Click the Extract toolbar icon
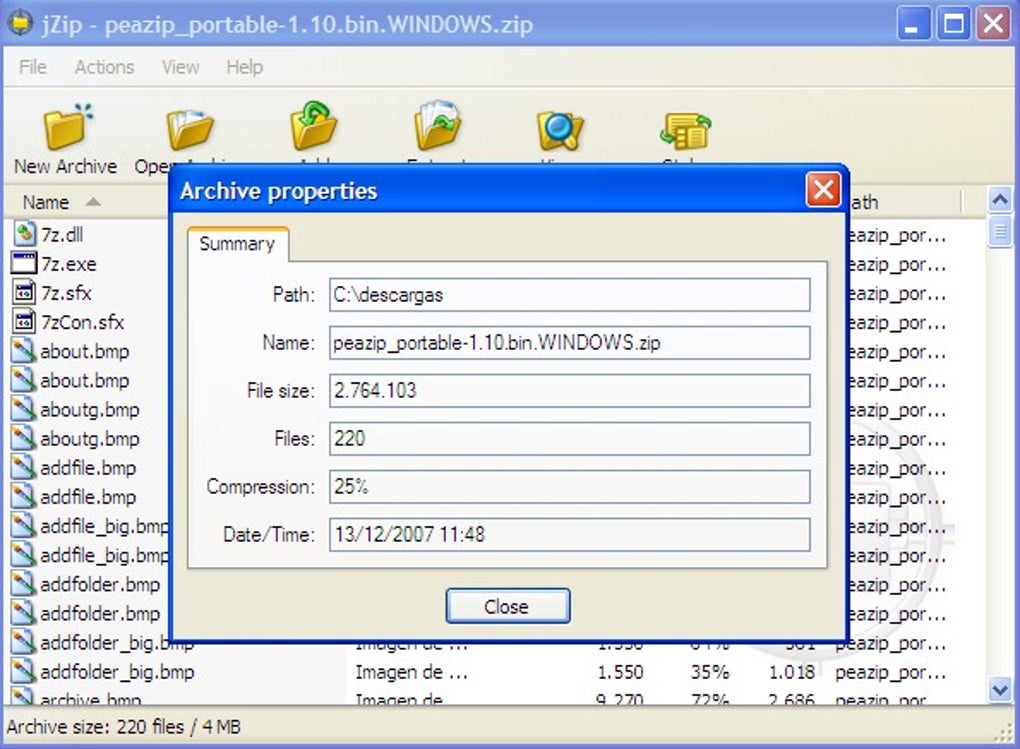Viewport: 1020px width, 749px height. click(437, 126)
